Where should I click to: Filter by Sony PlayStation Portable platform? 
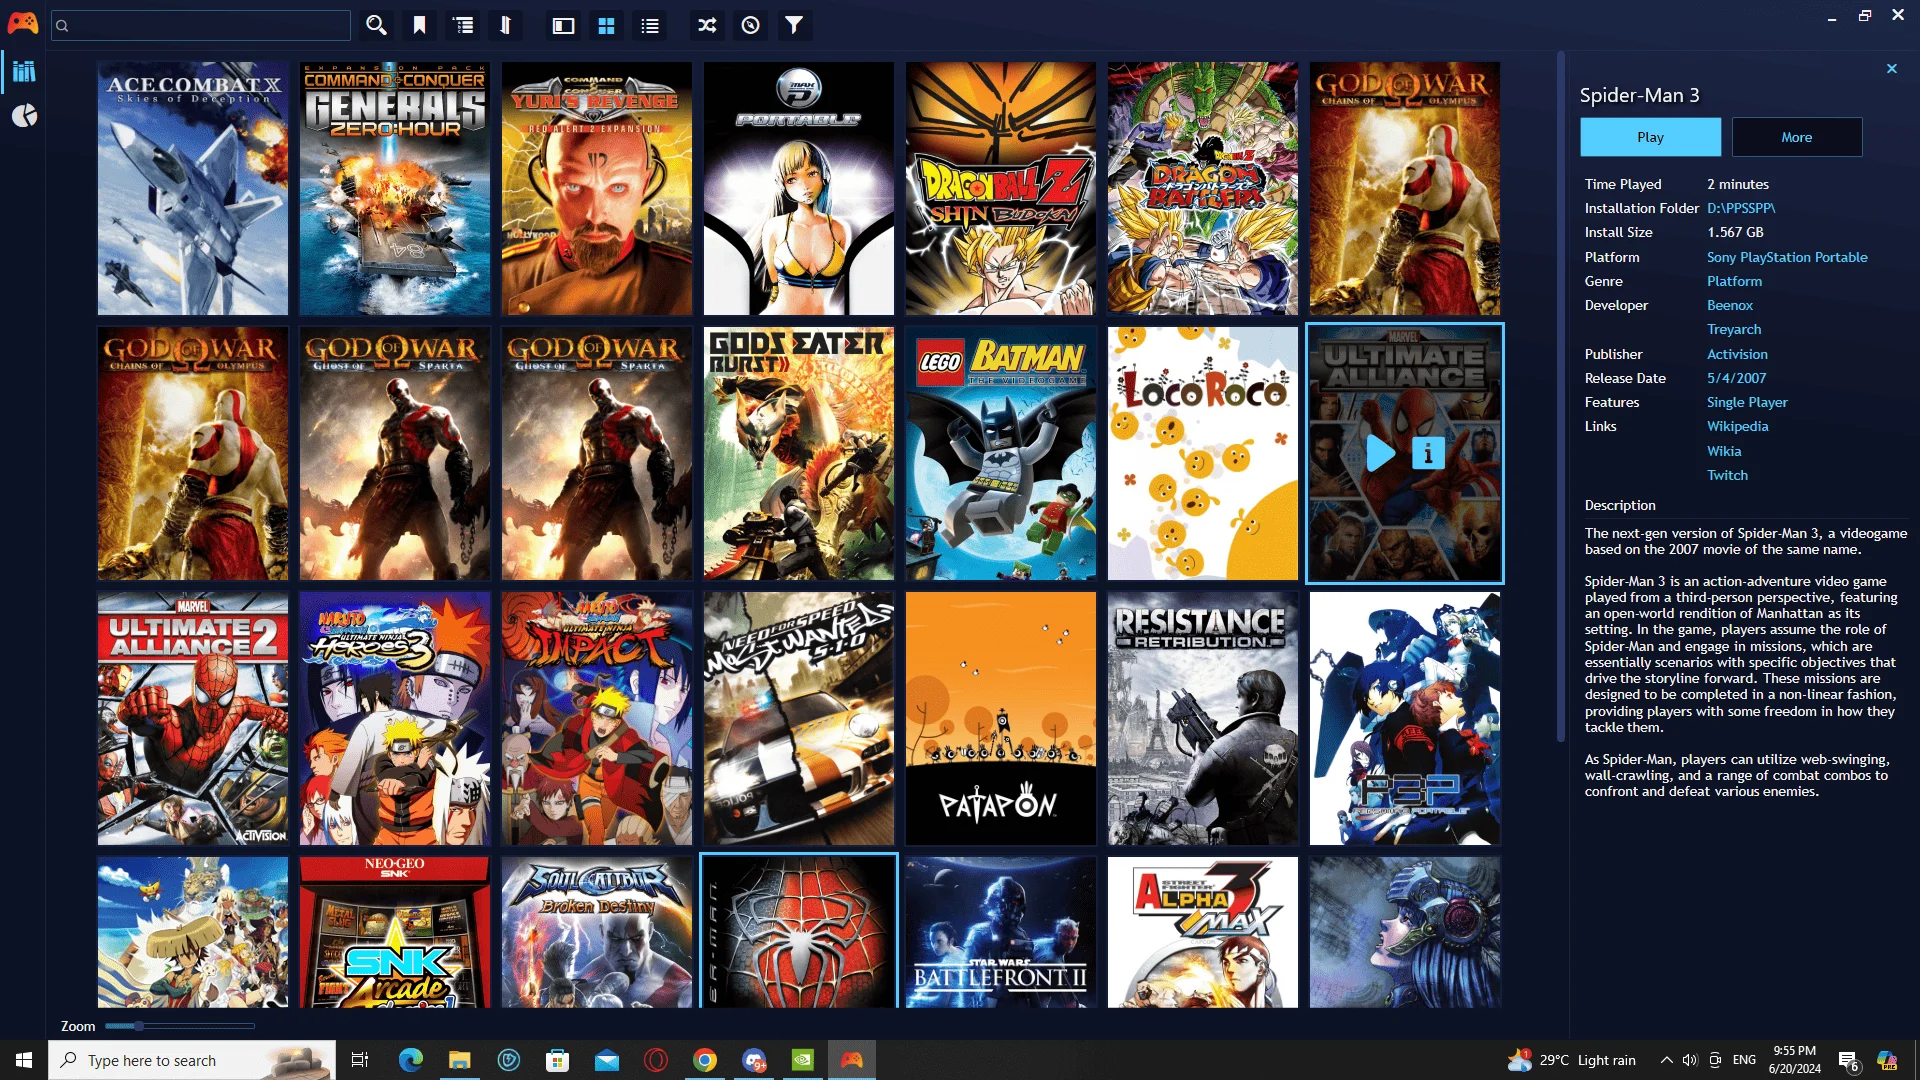tap(1787, 257)
